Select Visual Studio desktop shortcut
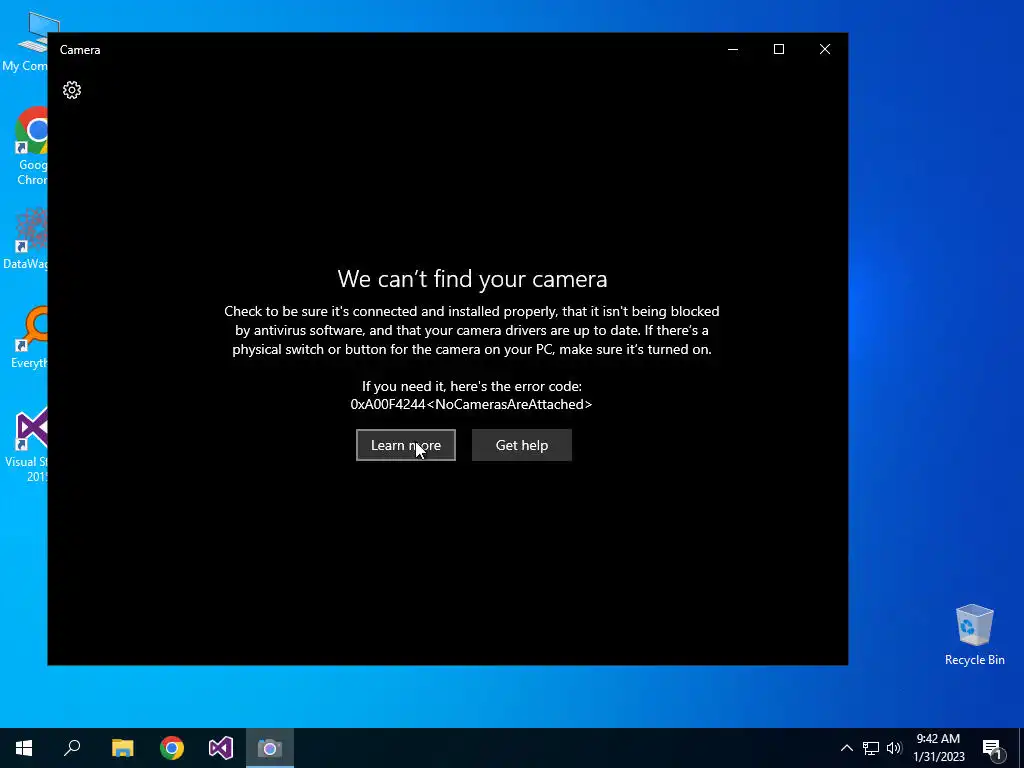 coord(27,444)
